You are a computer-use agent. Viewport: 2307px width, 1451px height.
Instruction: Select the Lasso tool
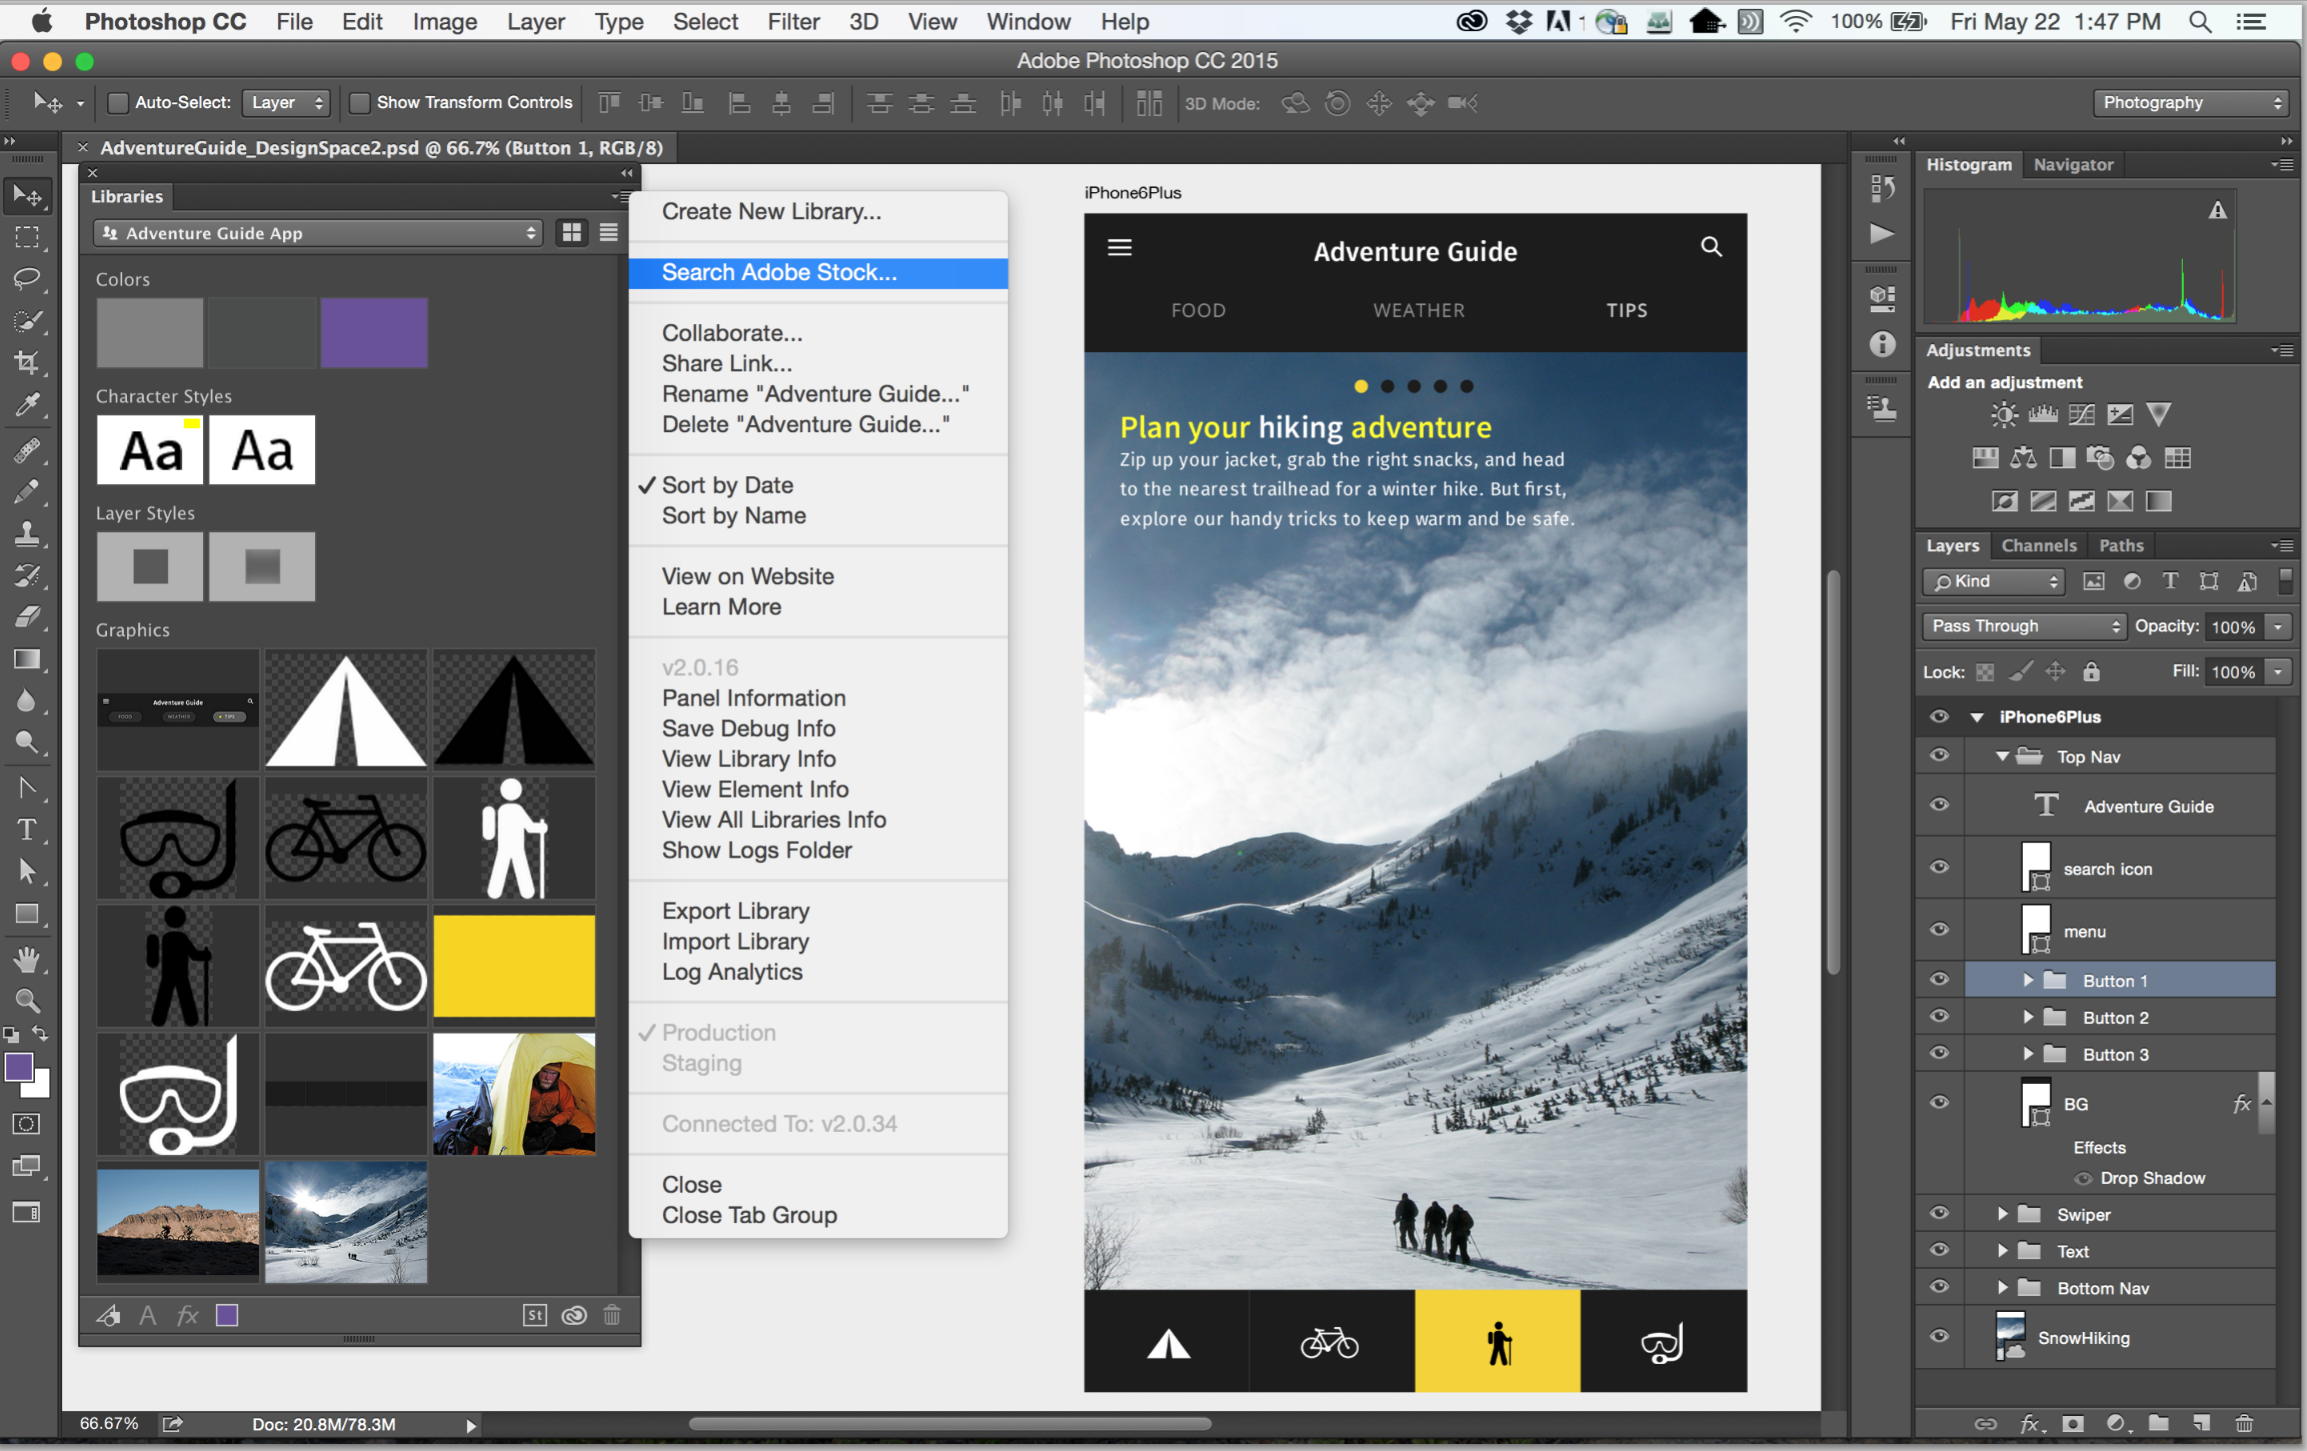point(27,278)
